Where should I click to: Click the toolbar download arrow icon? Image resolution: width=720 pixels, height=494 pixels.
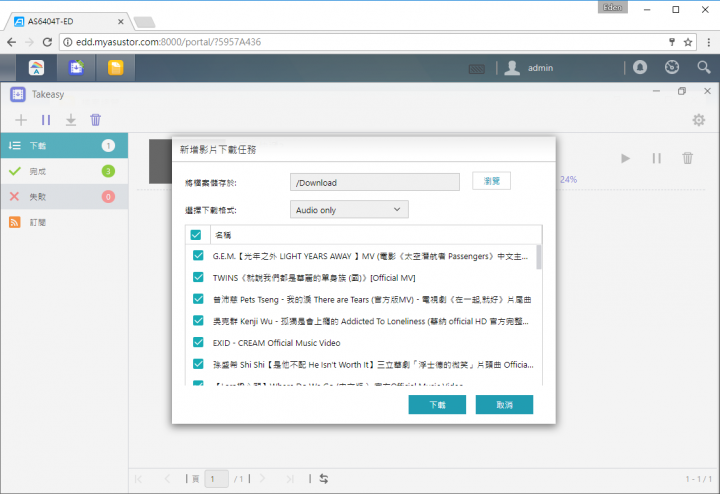pos(71,120)
